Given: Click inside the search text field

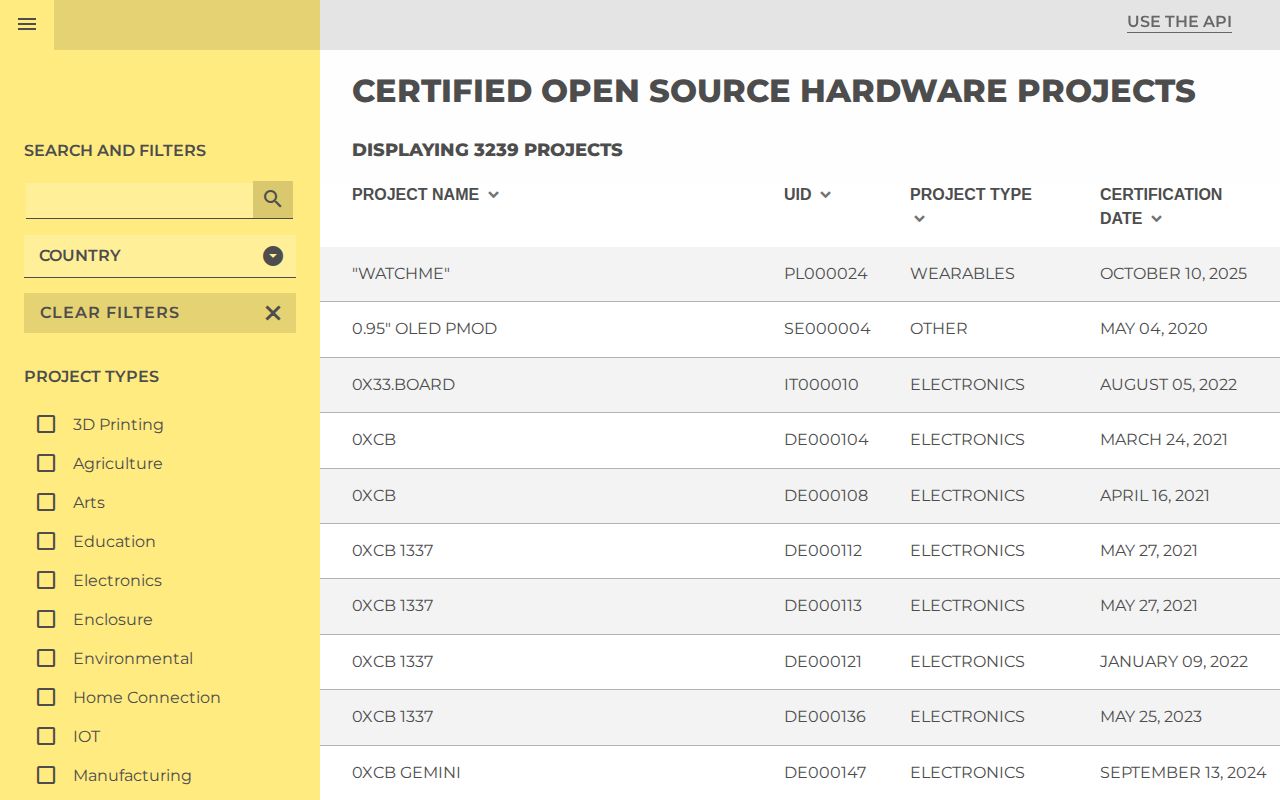Looking at the screenshot, I should (140, 199).
